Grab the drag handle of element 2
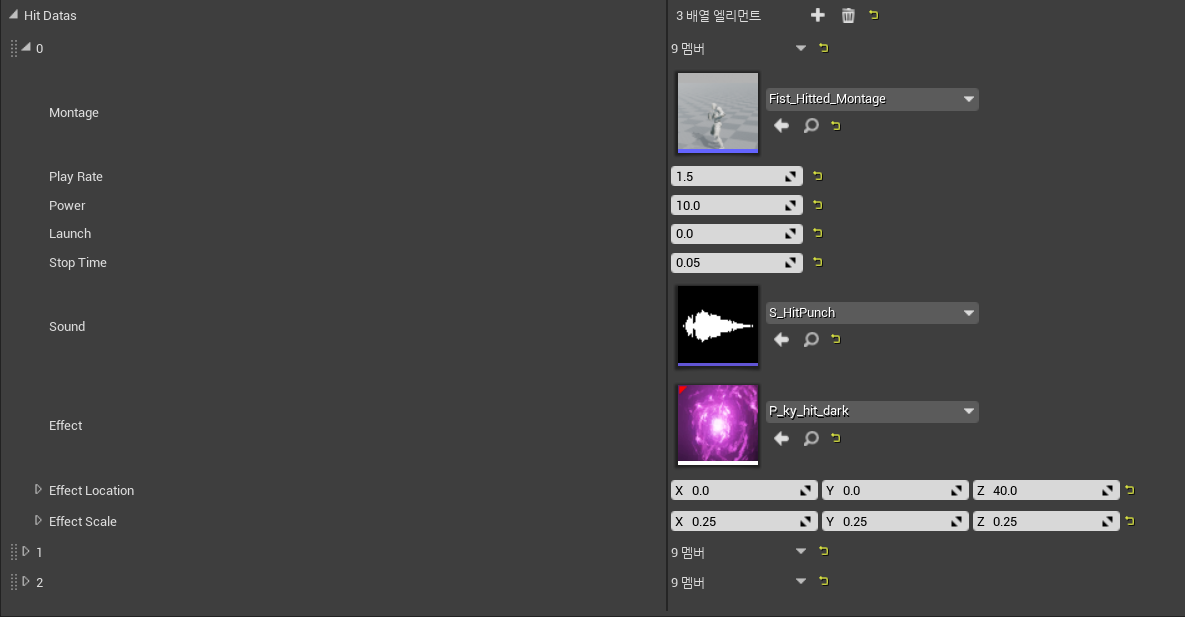1185x617 pixels. coord(14,582)
